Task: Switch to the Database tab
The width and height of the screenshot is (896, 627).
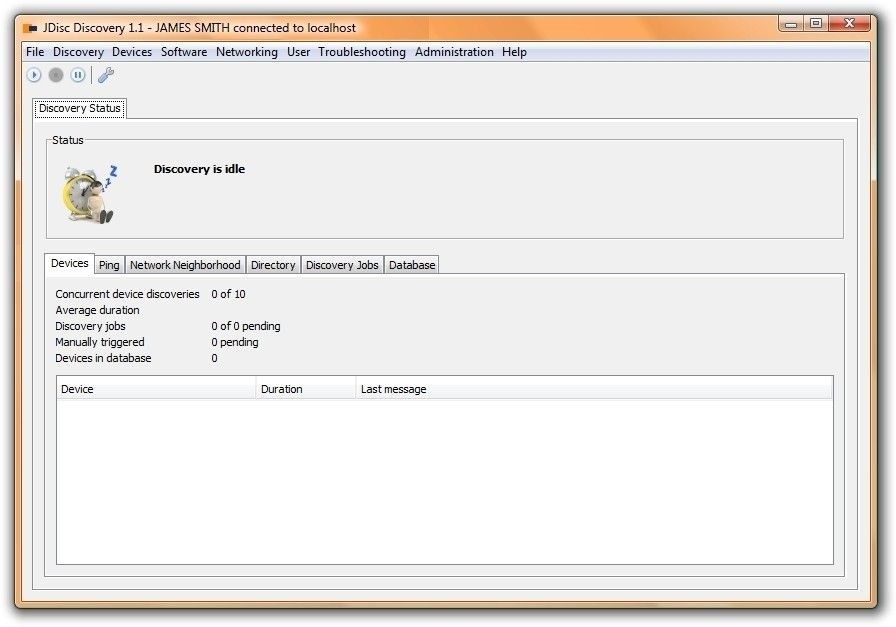Action: tap(411, 264)
